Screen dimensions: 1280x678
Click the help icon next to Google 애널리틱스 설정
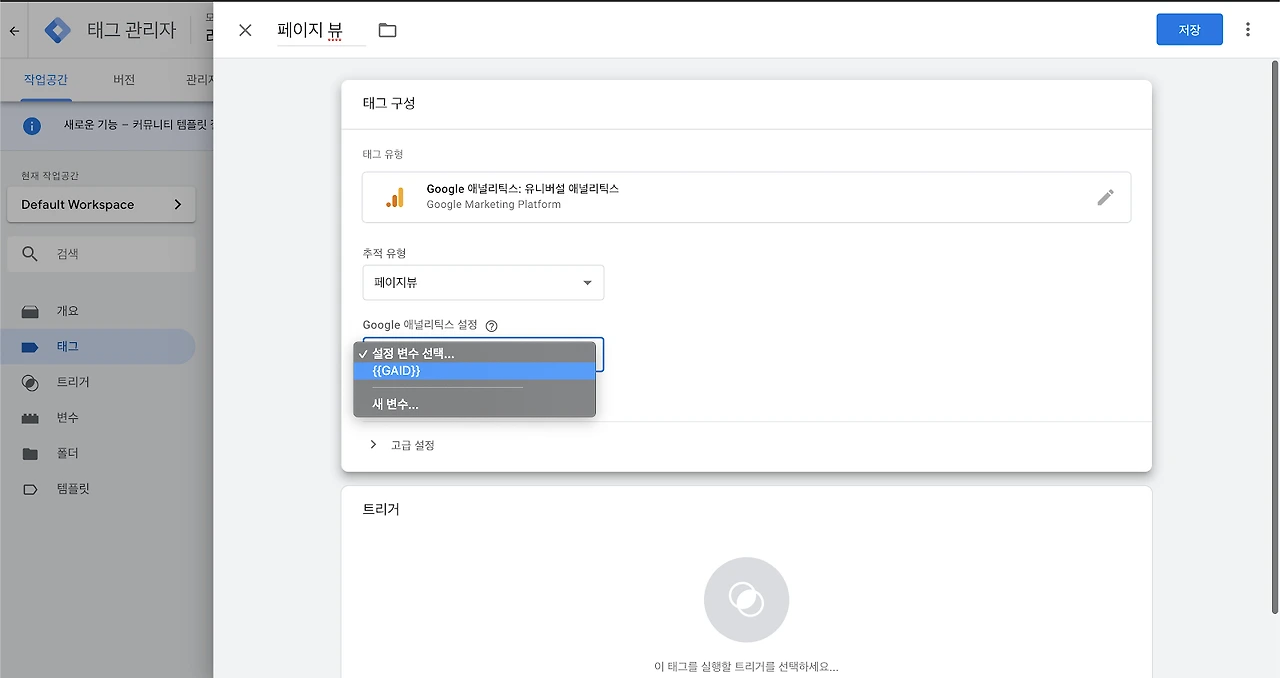click(x=491, y=326)
